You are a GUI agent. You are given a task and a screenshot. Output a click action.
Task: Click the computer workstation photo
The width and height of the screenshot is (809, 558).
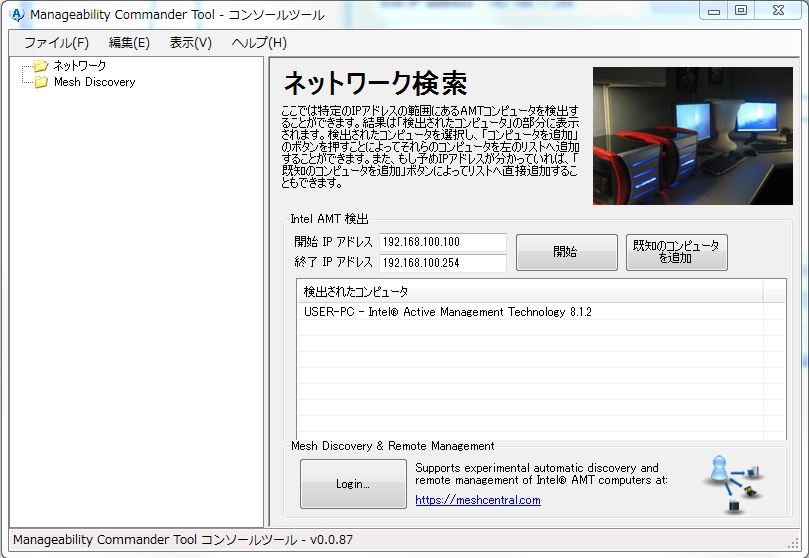pyautogui.click(x=692, y=136)
